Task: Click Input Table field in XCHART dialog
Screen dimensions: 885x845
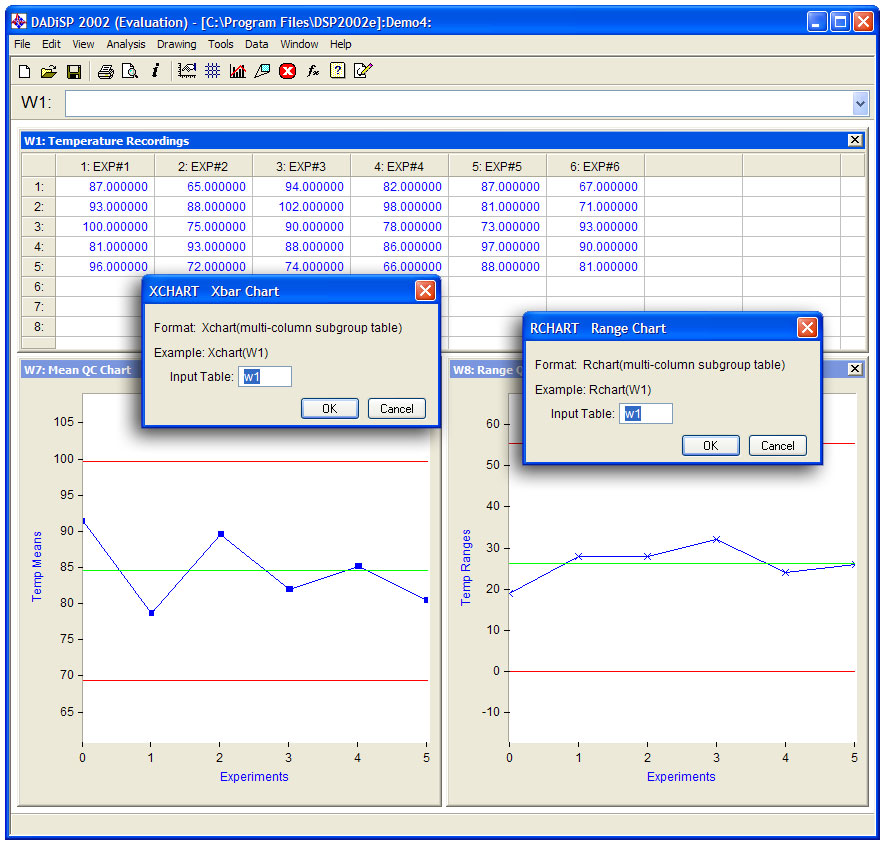Action: (x=265, y=376)
